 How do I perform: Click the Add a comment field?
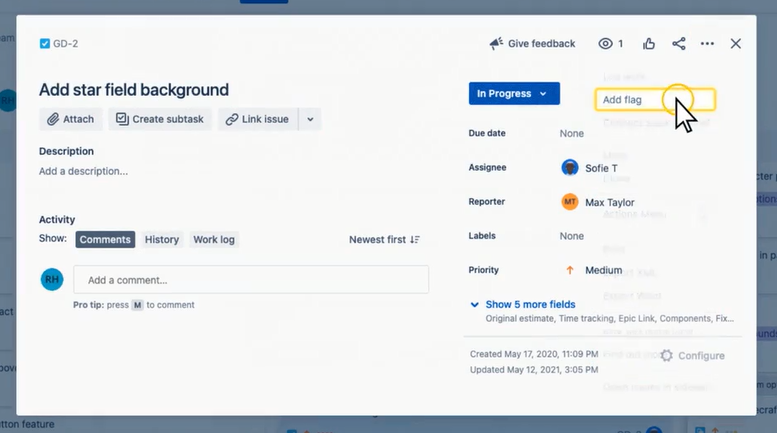(251, 279)
